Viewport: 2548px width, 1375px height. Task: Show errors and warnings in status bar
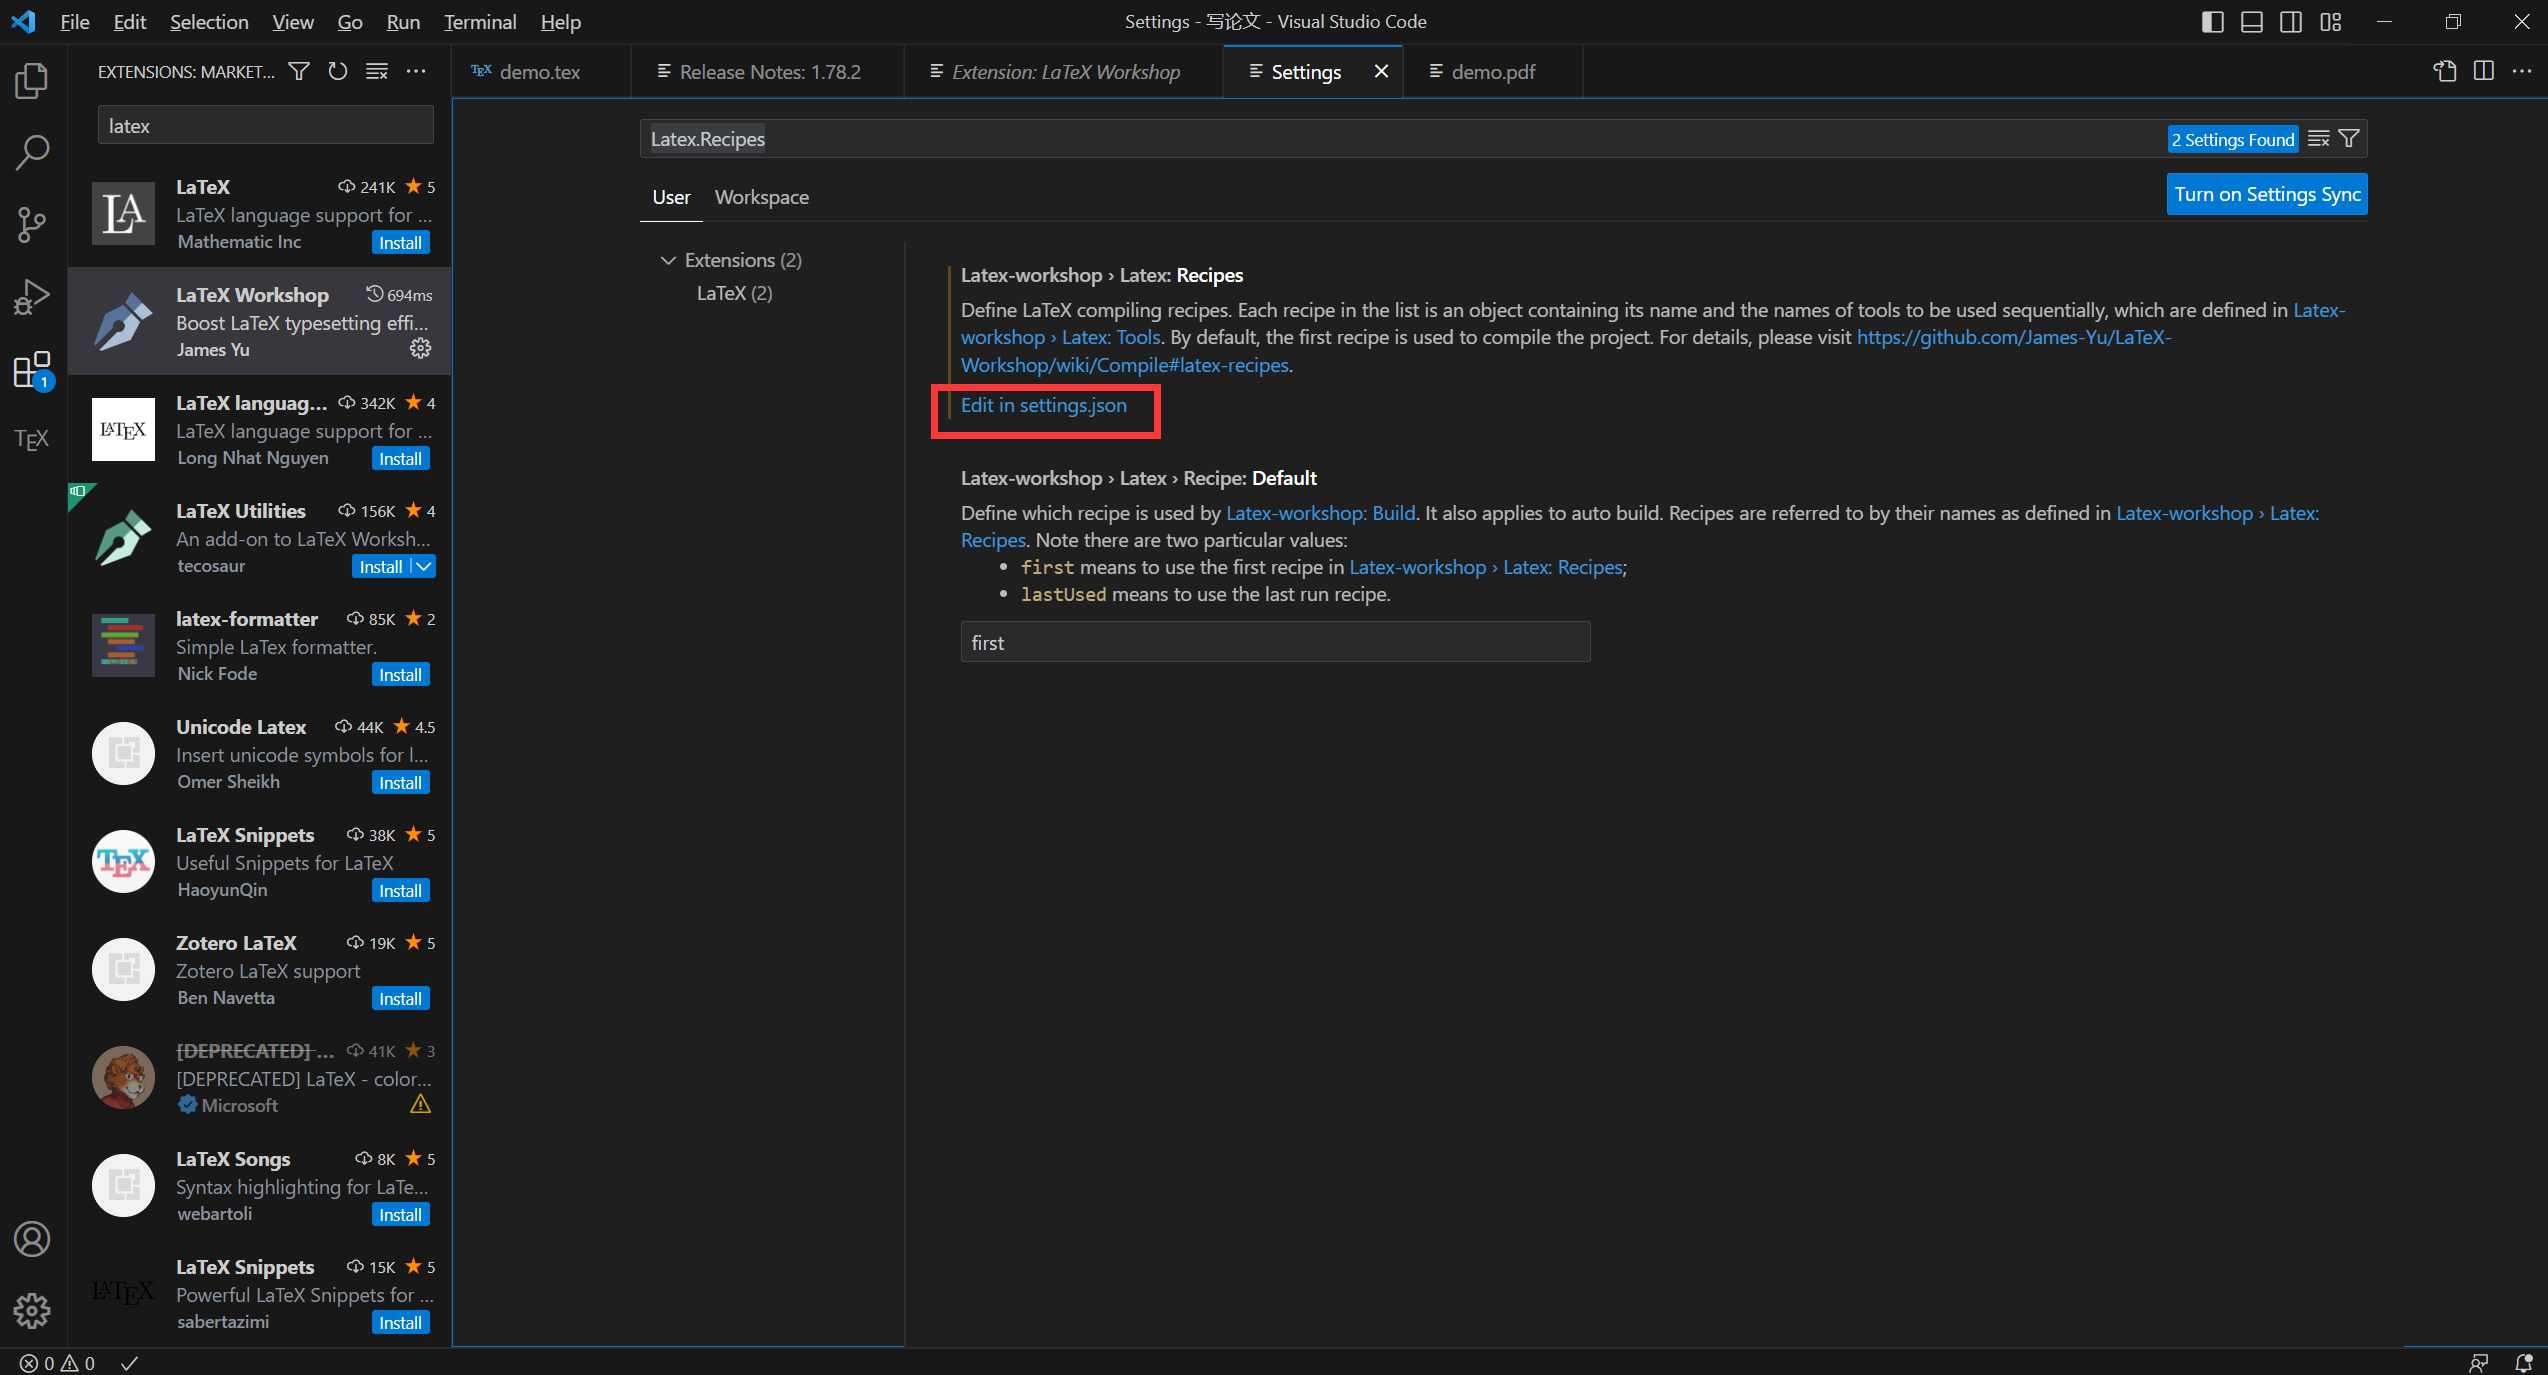coord(58,1363)
